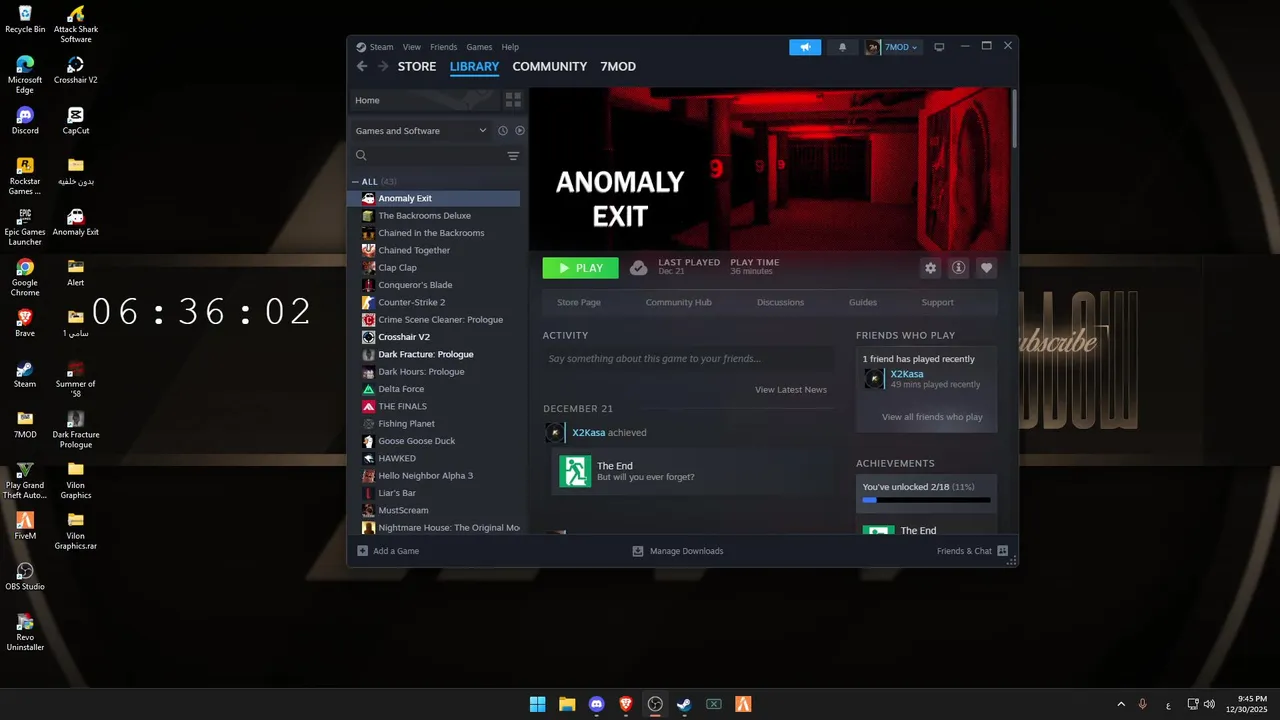Image resolution: width=1280 pixels, height=720 pixels.
Task: Go back with the Steam back arrow
Action: point(362,67)
